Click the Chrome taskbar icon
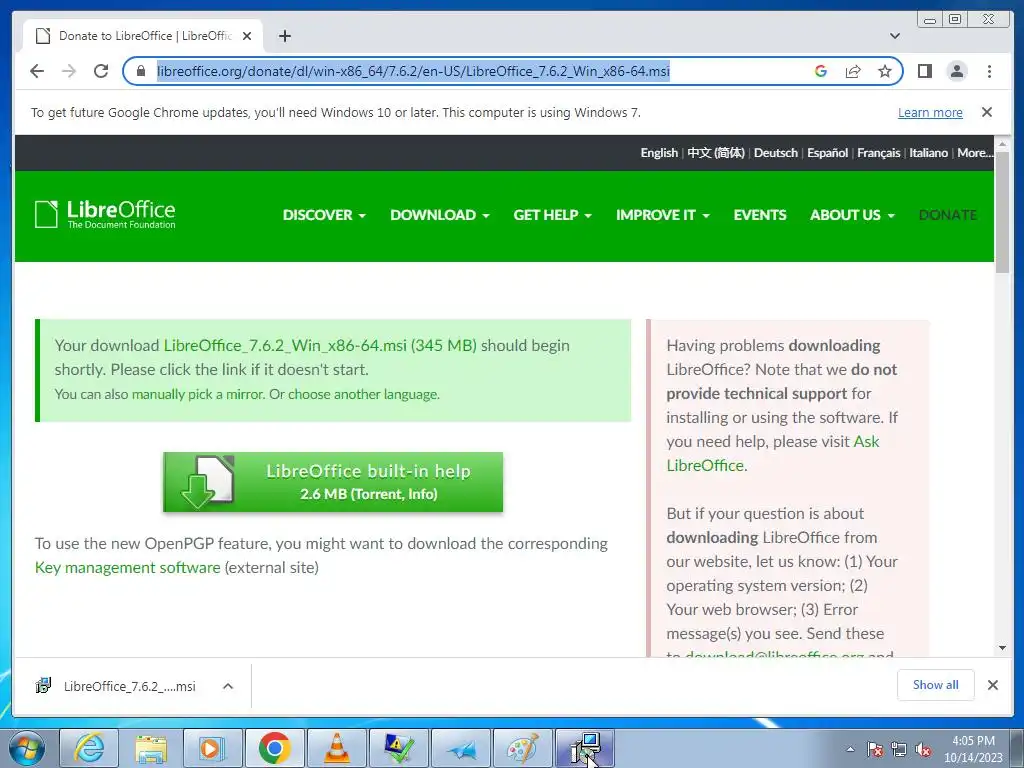The image size is (1024, 768). pos(274,748)
